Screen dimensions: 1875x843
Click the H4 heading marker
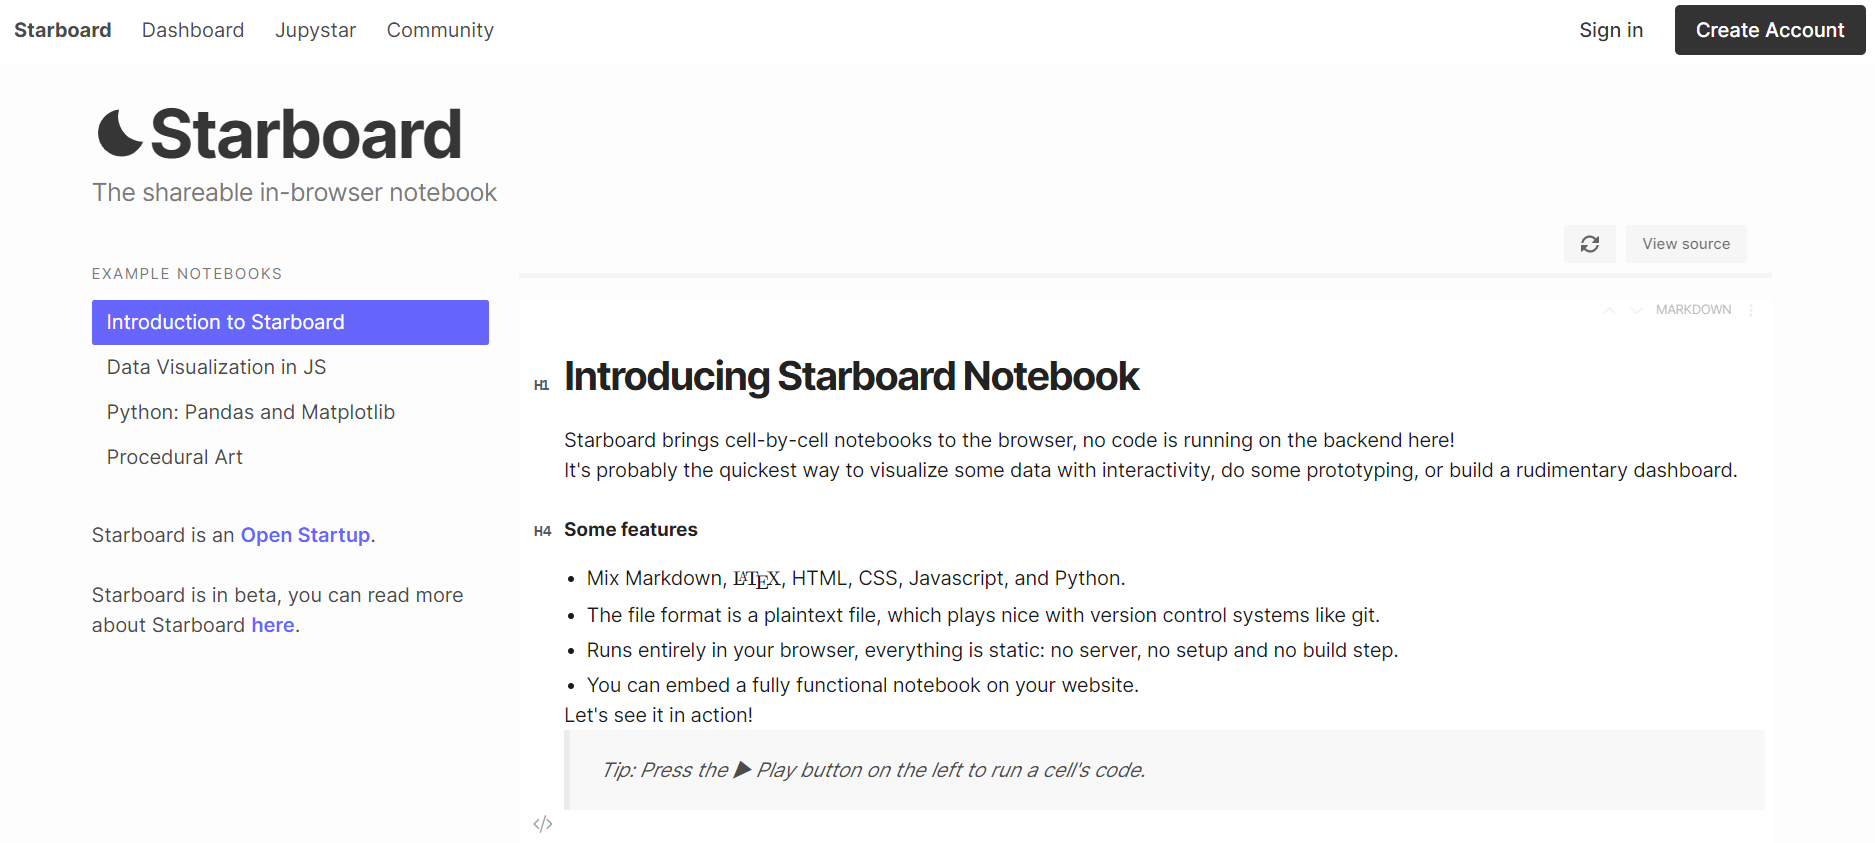pyautogui.click(x=542, y=531)
